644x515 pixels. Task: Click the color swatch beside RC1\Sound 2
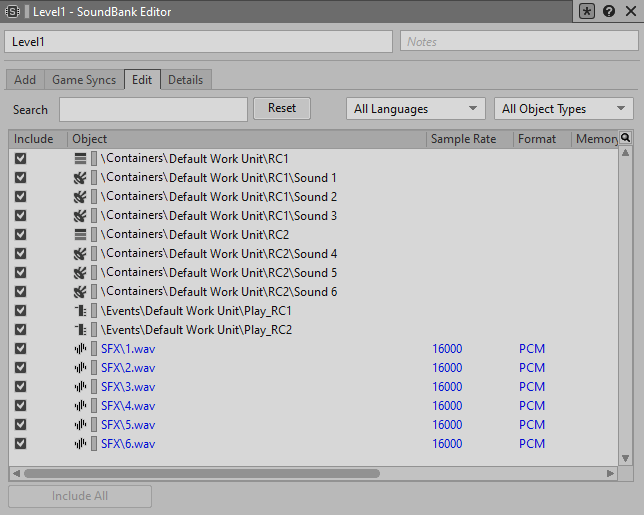94,197
